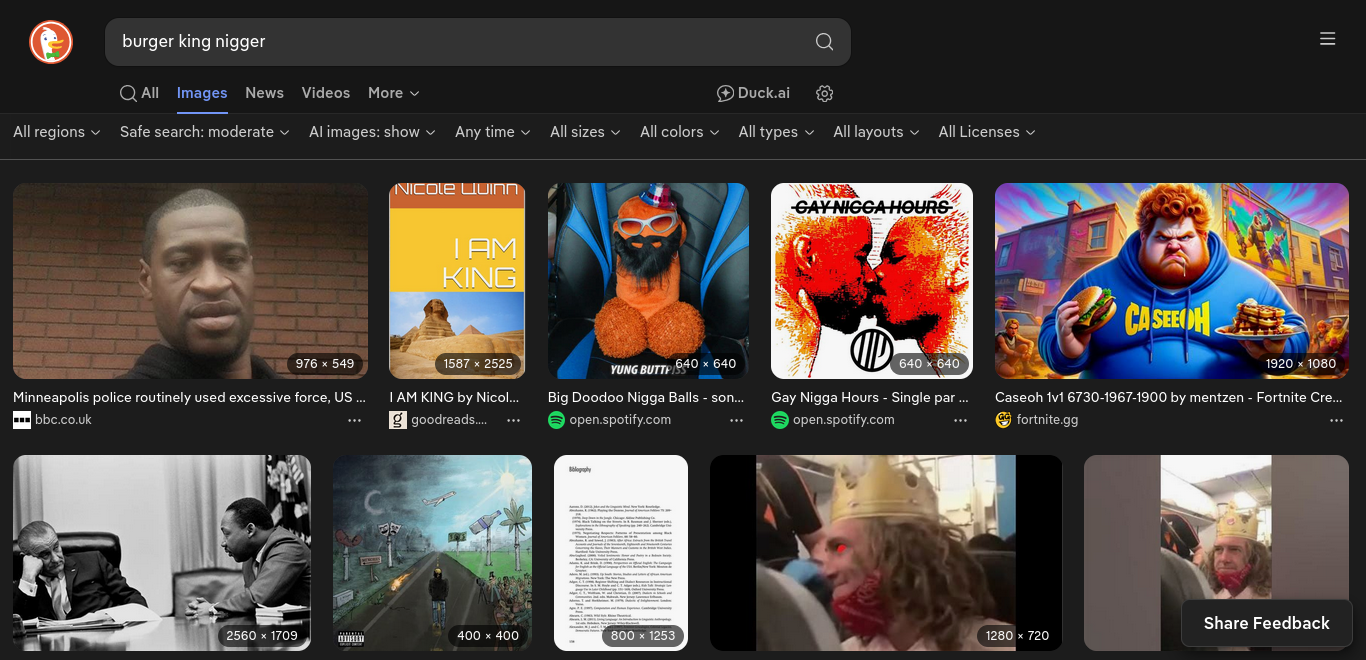This screenshot has height=660, width=1366.
Task: Click the 1280 × 720 size badge
Action: coord(1017,636)
